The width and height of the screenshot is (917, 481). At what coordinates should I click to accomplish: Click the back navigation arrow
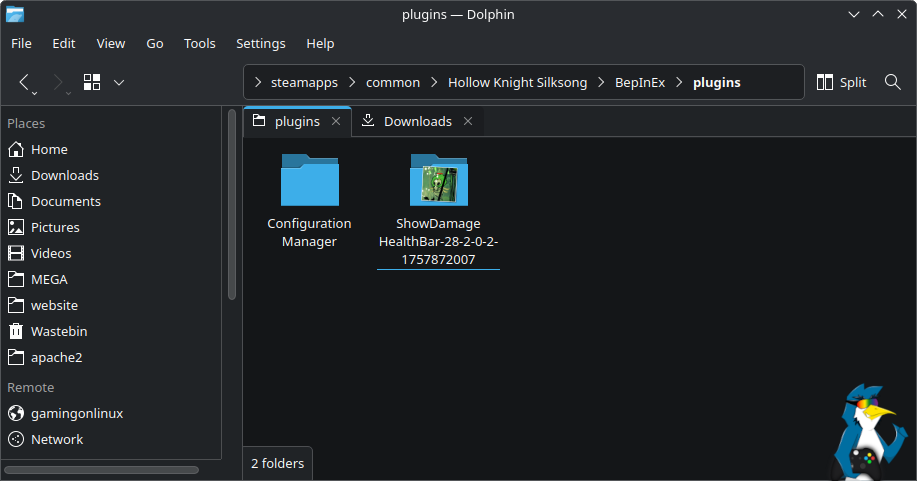(x=25, y=82)
